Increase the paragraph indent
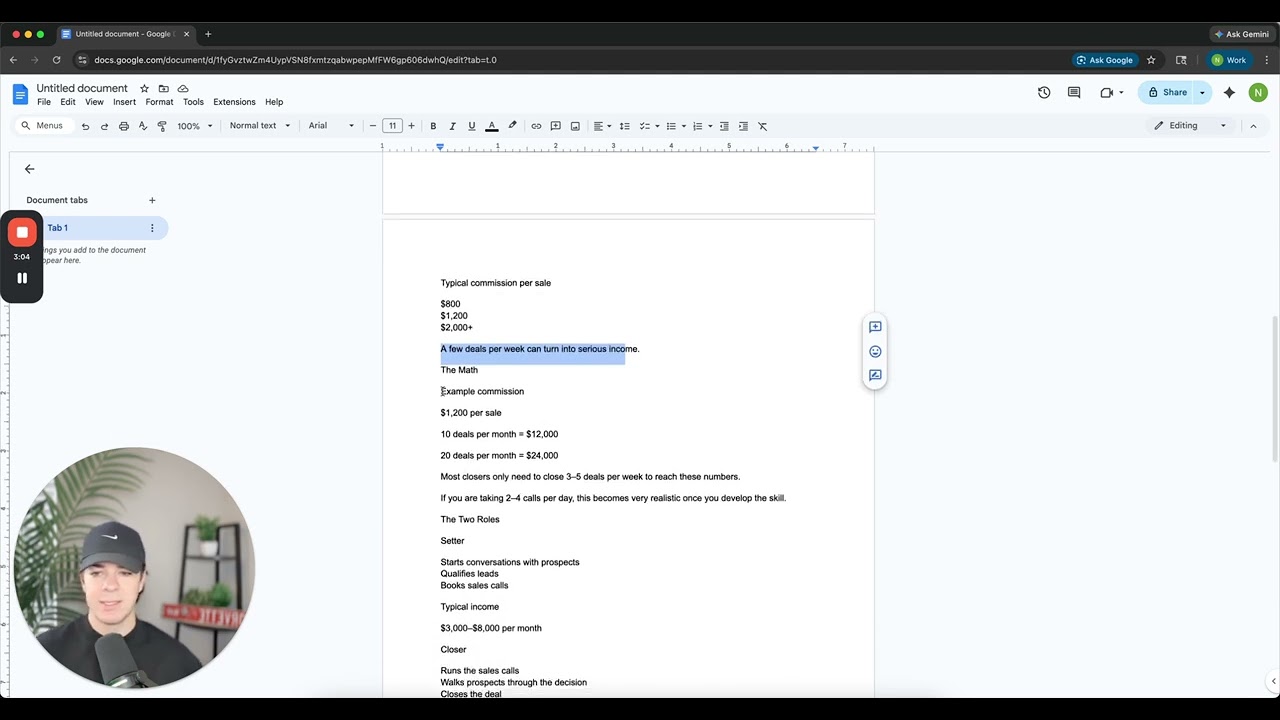Viewport: 1280px width, 720px height. click(743, 126)
